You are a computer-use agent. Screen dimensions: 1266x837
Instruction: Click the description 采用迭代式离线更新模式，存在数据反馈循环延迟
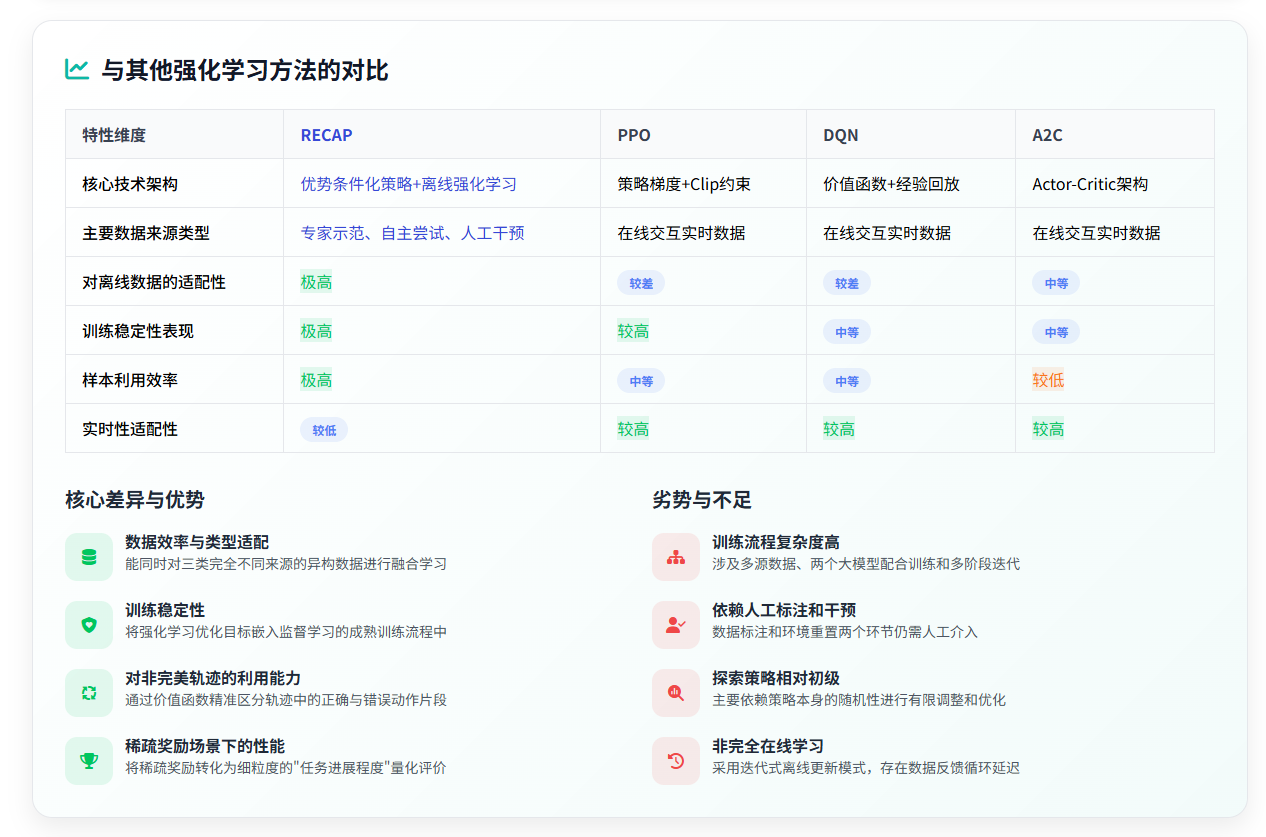pos(866,768)
